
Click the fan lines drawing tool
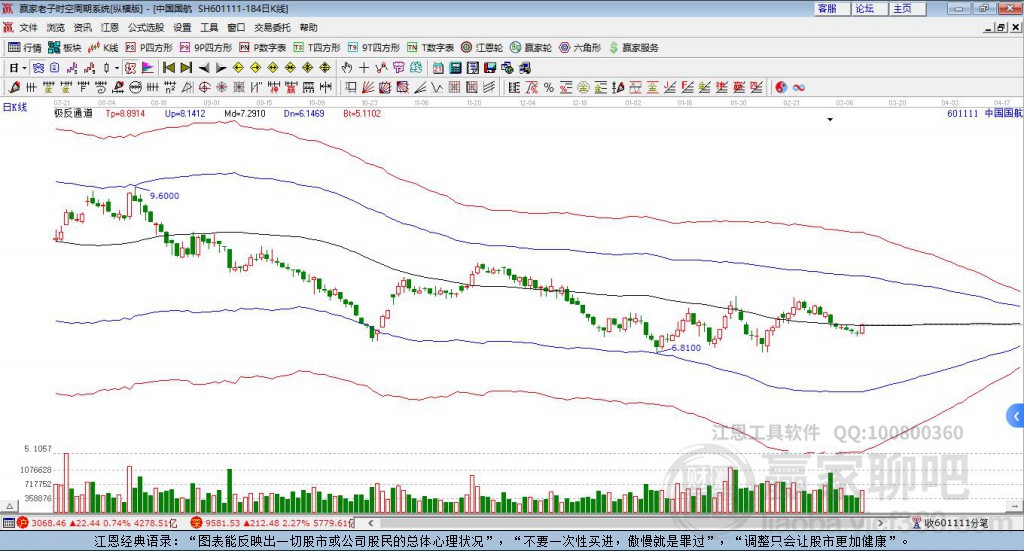(367, 87)
